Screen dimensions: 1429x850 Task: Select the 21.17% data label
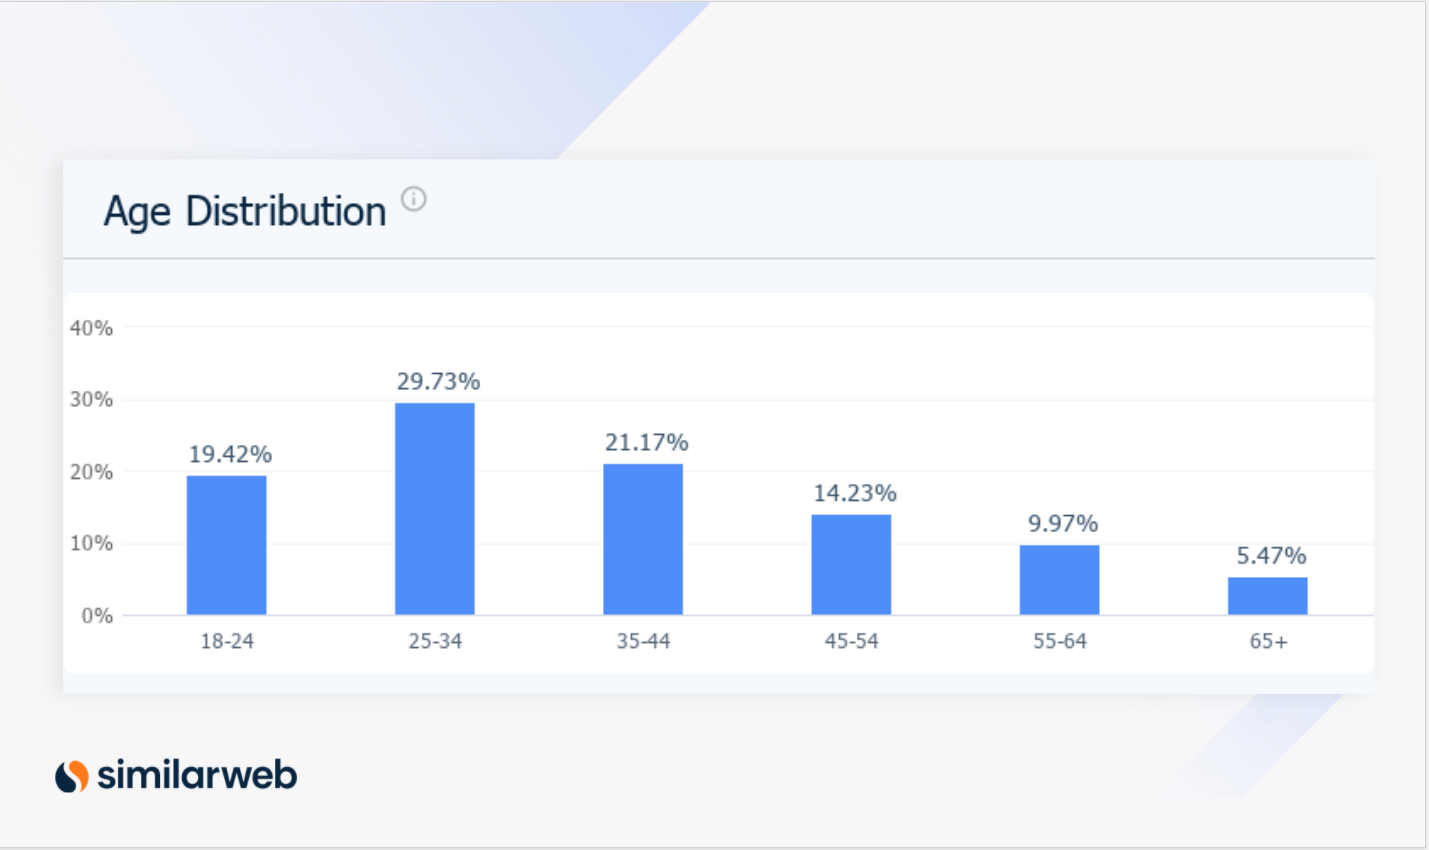point(647,440)
